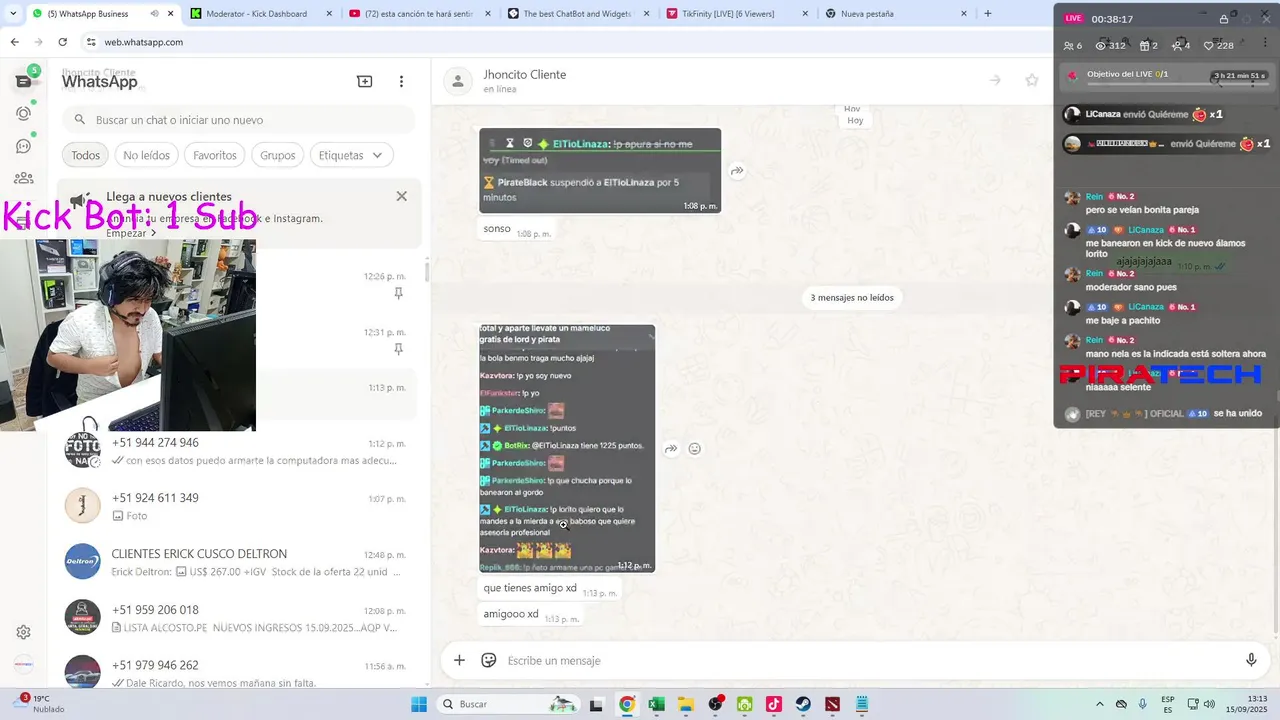
Task: Open Jhoncito Cliente contact profile avatar
Action: click(458, 81)
